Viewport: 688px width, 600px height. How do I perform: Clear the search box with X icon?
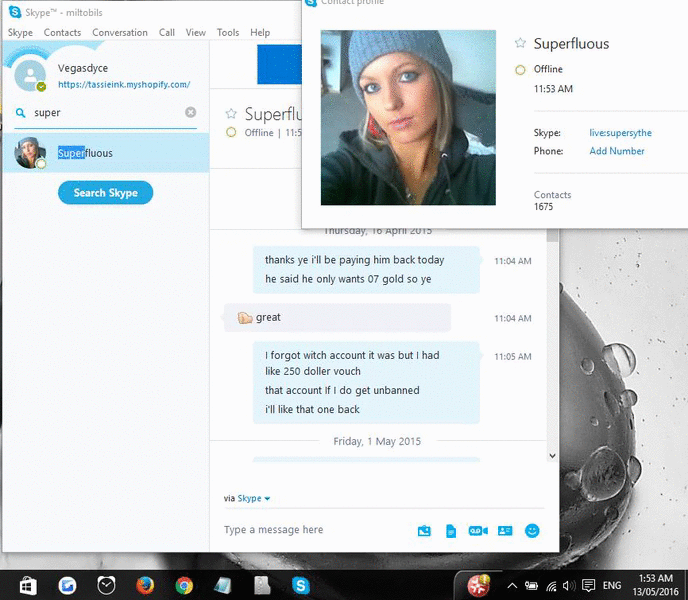click(190, 112)
